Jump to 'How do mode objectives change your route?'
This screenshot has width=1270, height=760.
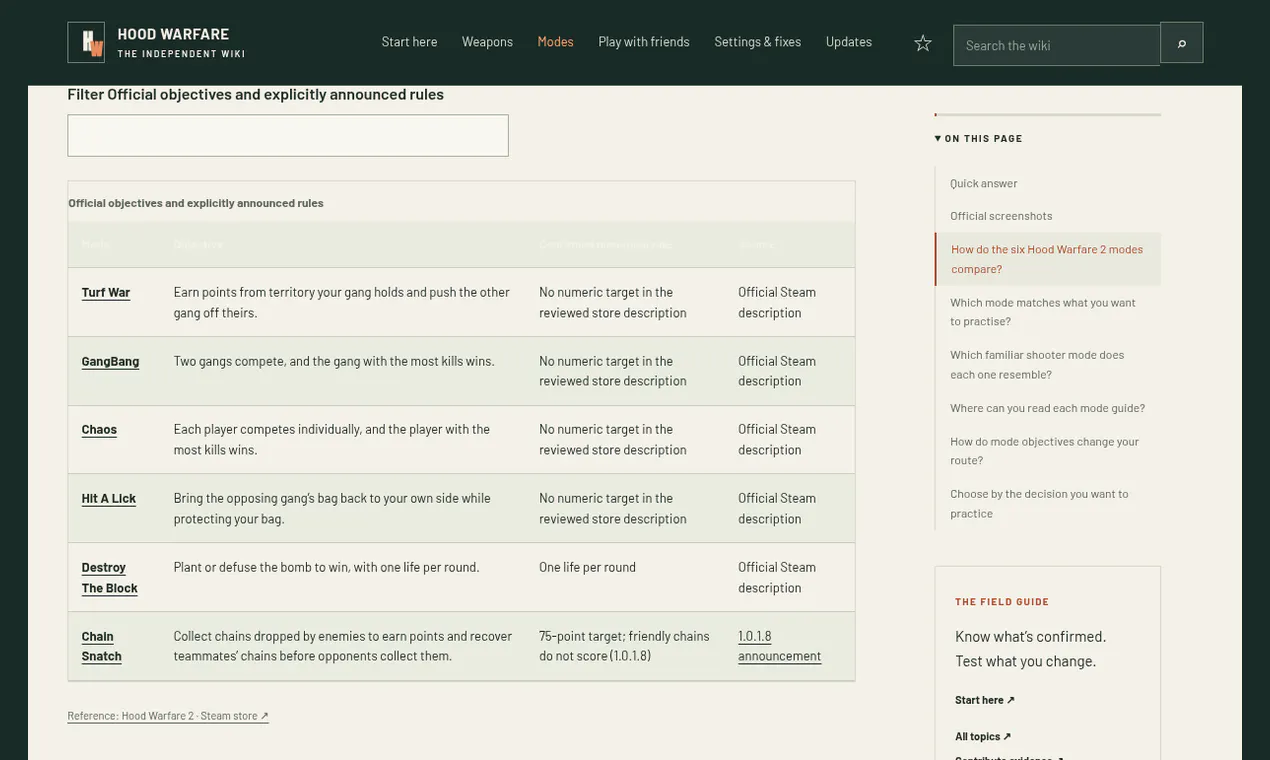1045,450
